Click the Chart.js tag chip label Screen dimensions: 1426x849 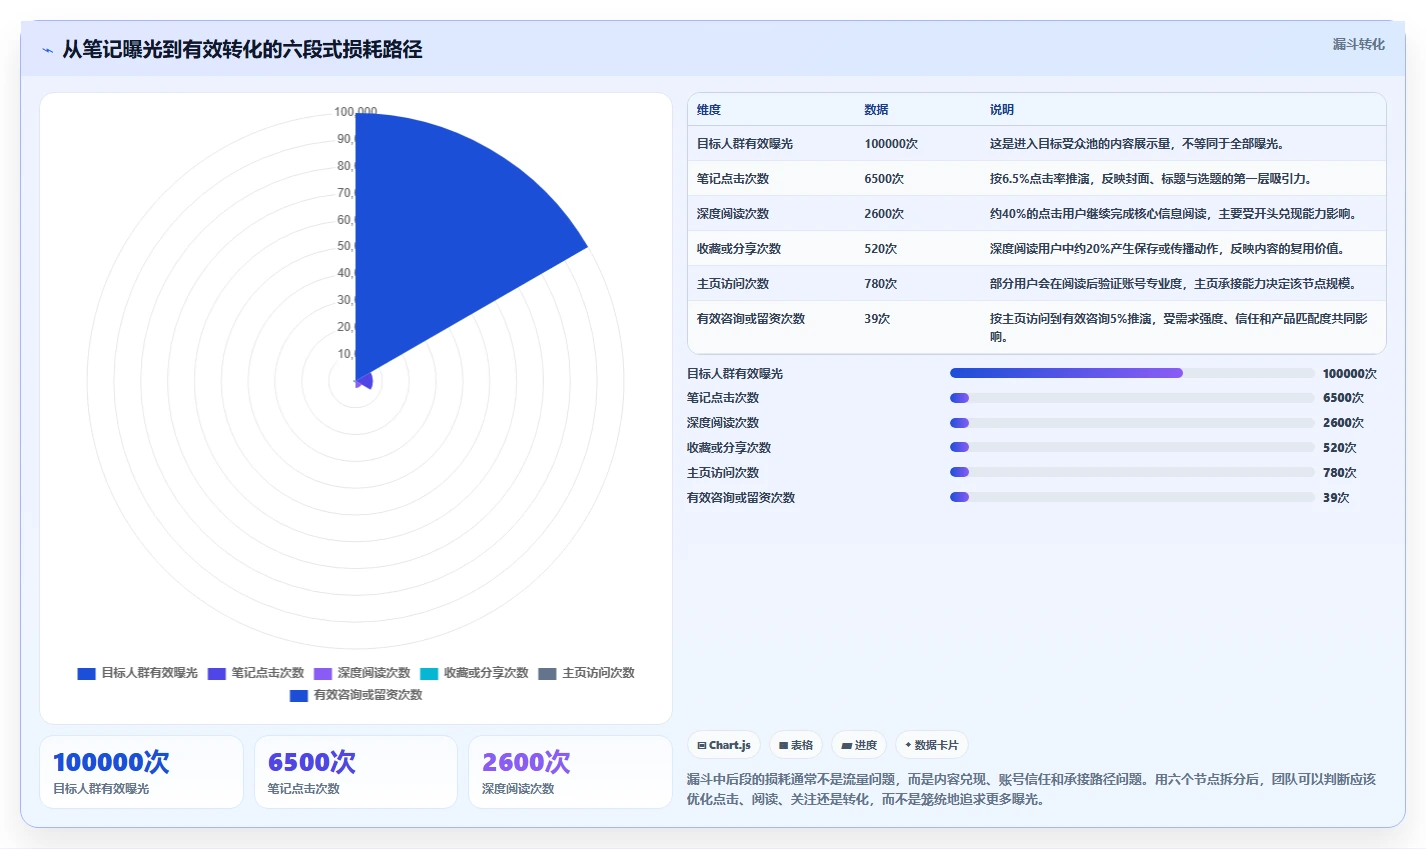click(730, 745)
